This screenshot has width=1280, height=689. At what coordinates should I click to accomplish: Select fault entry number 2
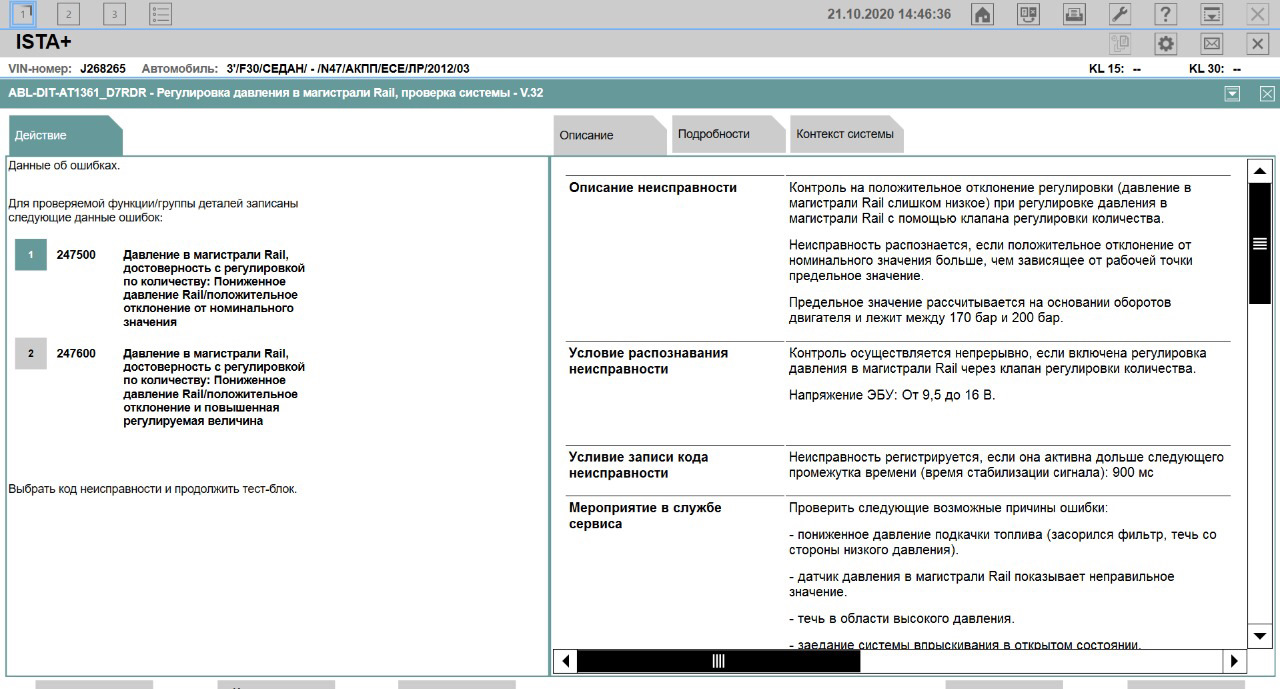point(31,353)
